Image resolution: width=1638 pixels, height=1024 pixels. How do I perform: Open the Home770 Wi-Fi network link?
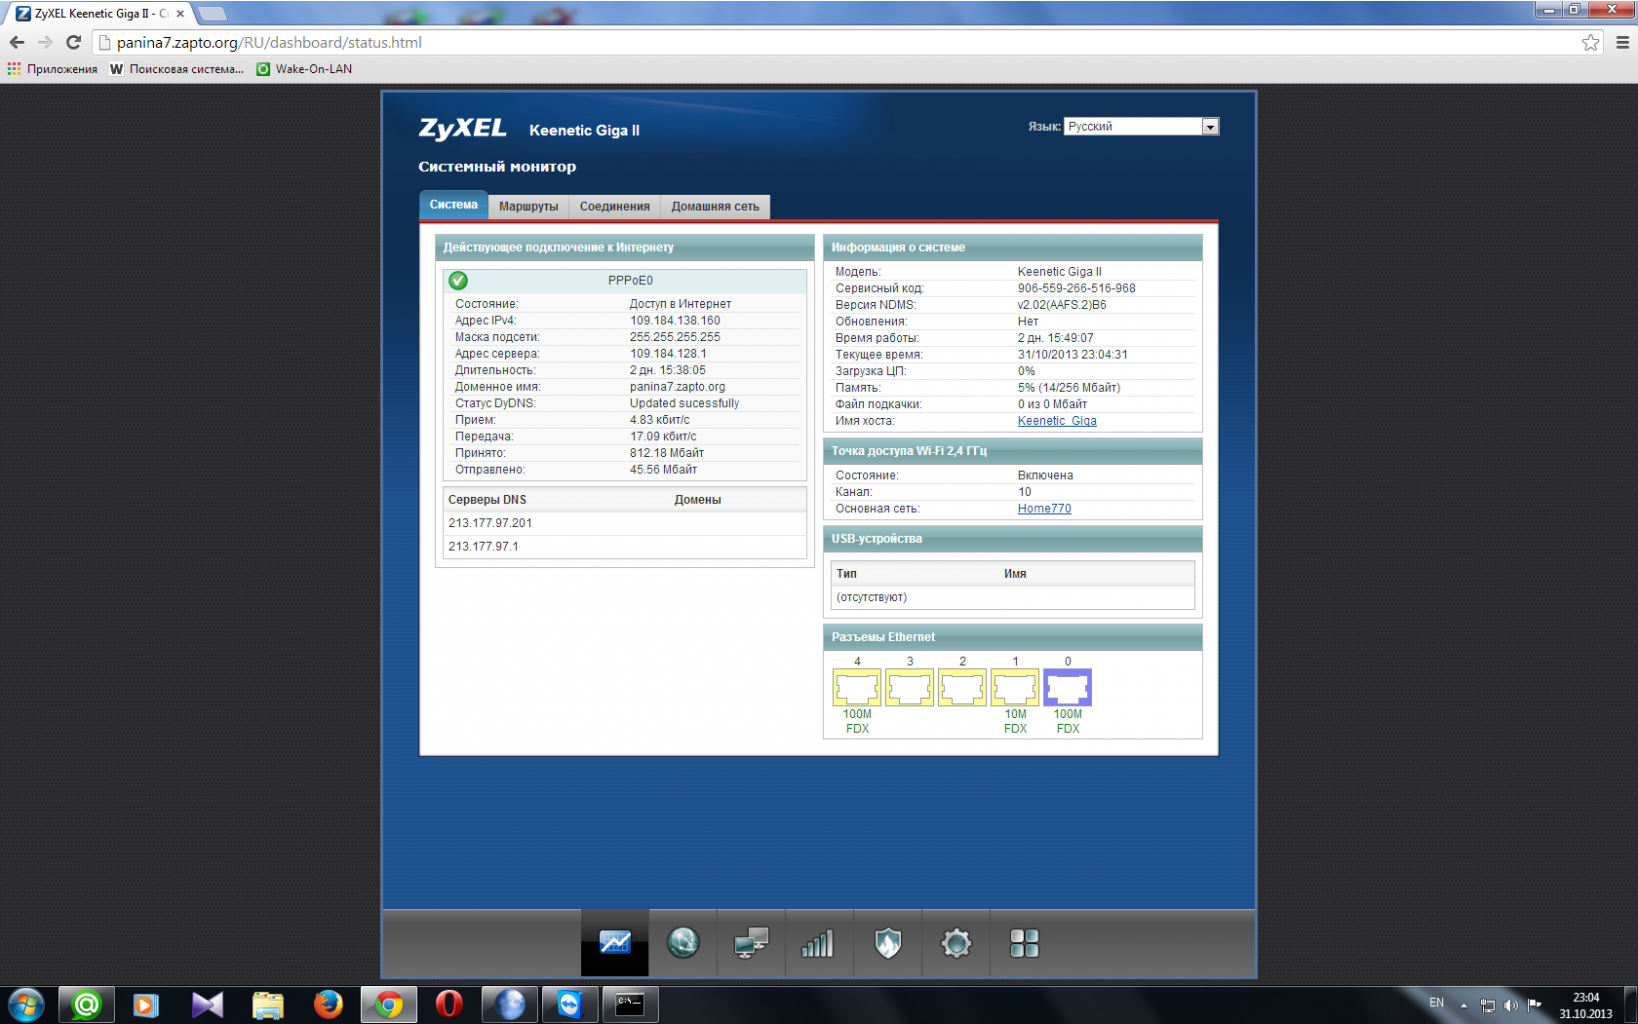pos(1044,508)
